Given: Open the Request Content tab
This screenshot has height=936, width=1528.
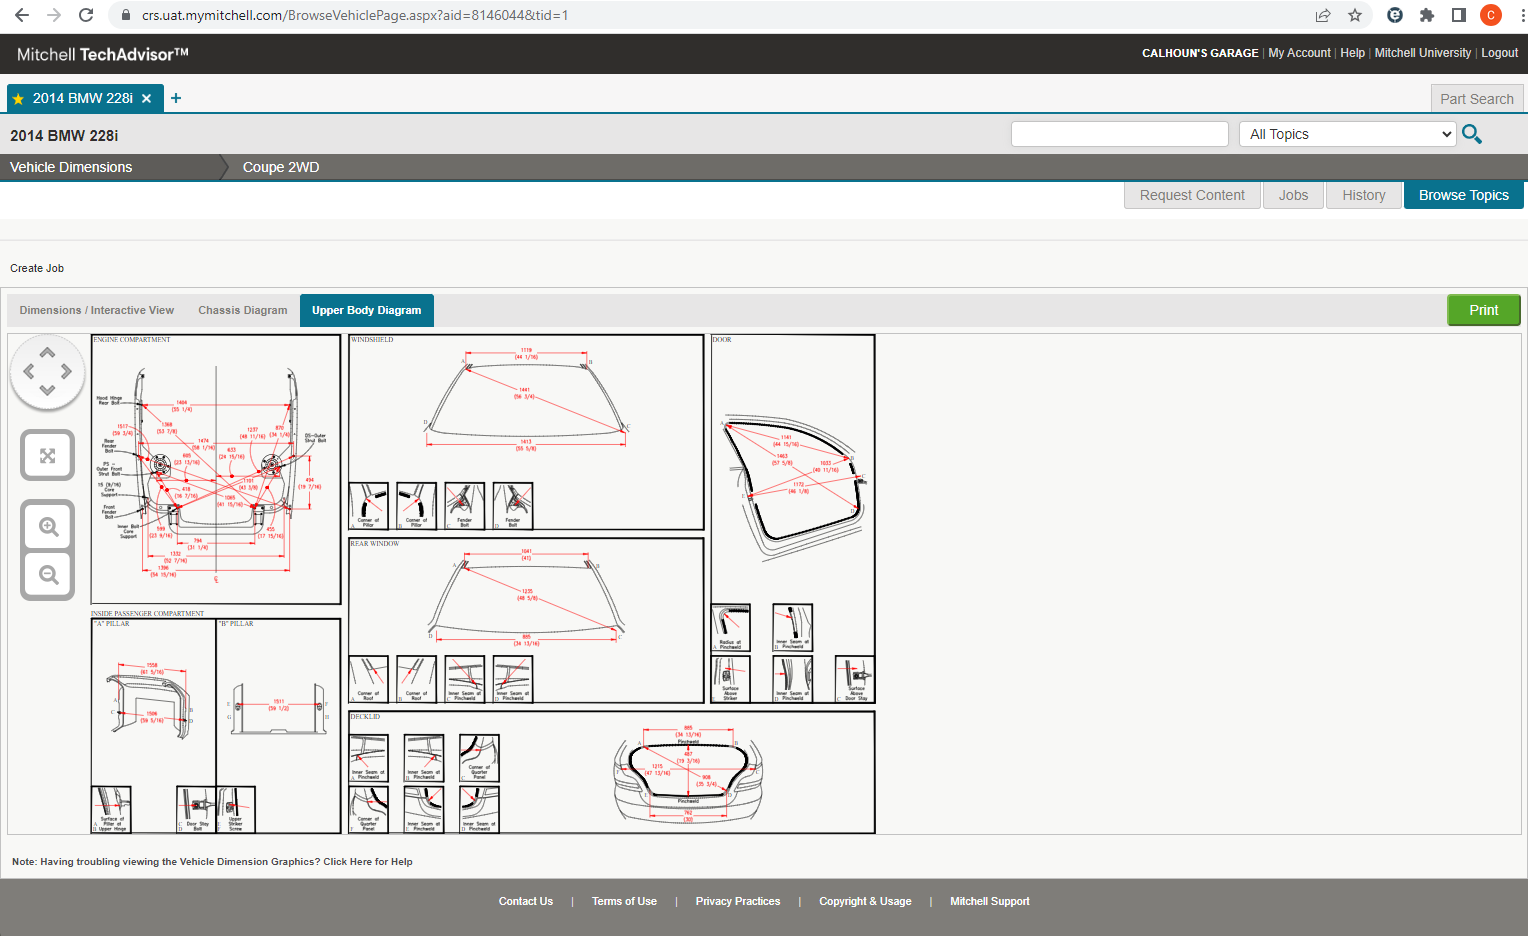Looking at the screenshot, I should point(1192,195).
